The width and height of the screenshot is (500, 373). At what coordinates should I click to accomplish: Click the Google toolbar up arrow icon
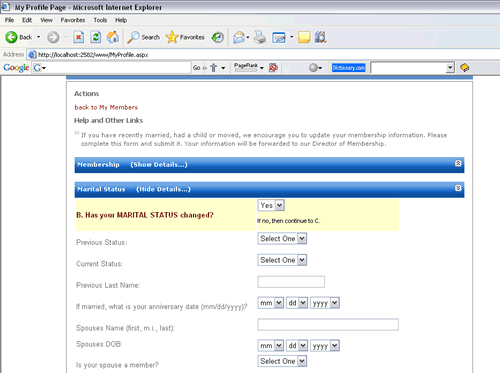214,68
